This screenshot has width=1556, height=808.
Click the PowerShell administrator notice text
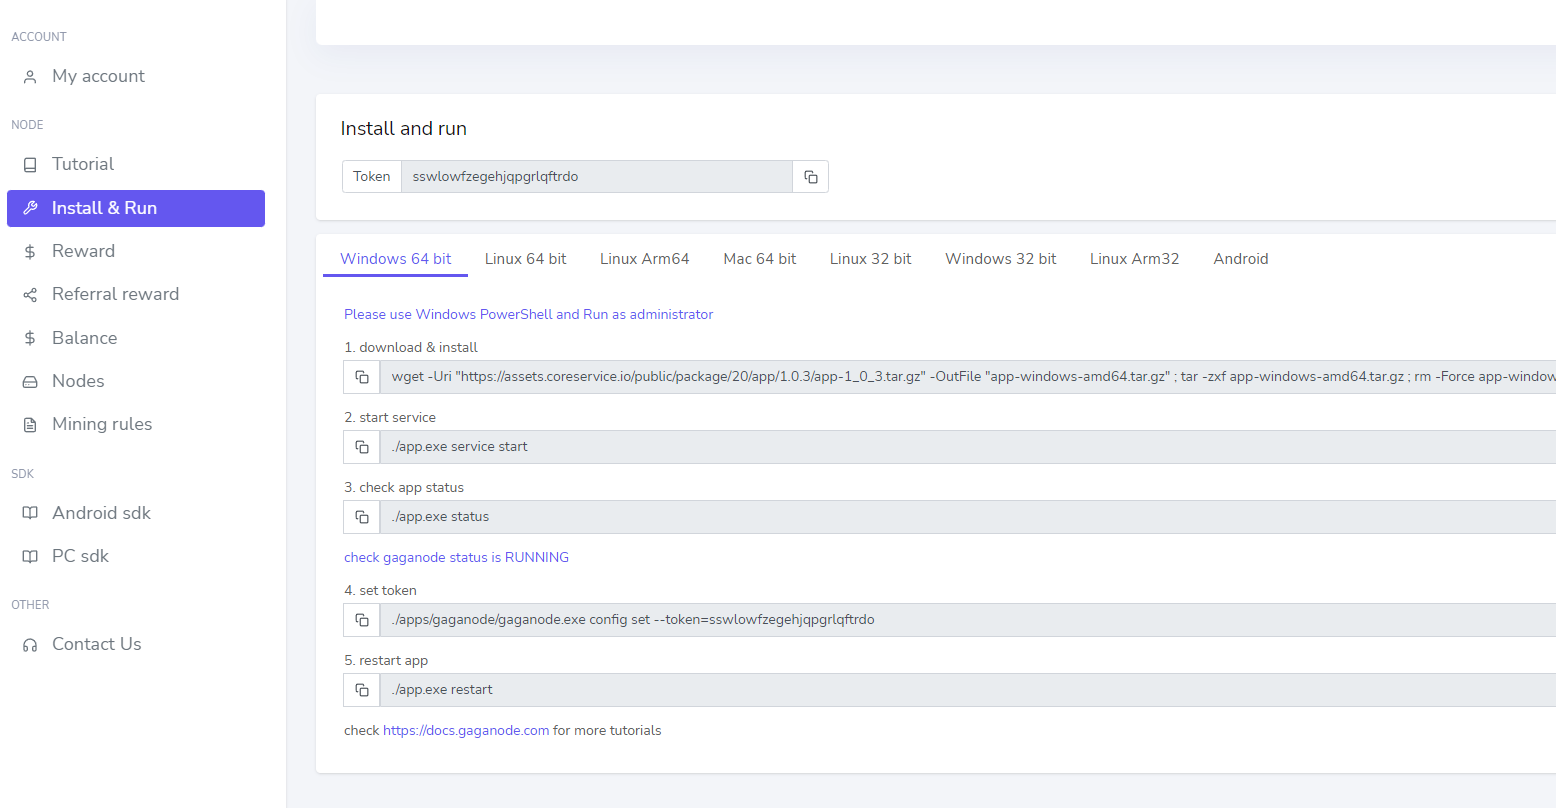click(x=529, y=314)
